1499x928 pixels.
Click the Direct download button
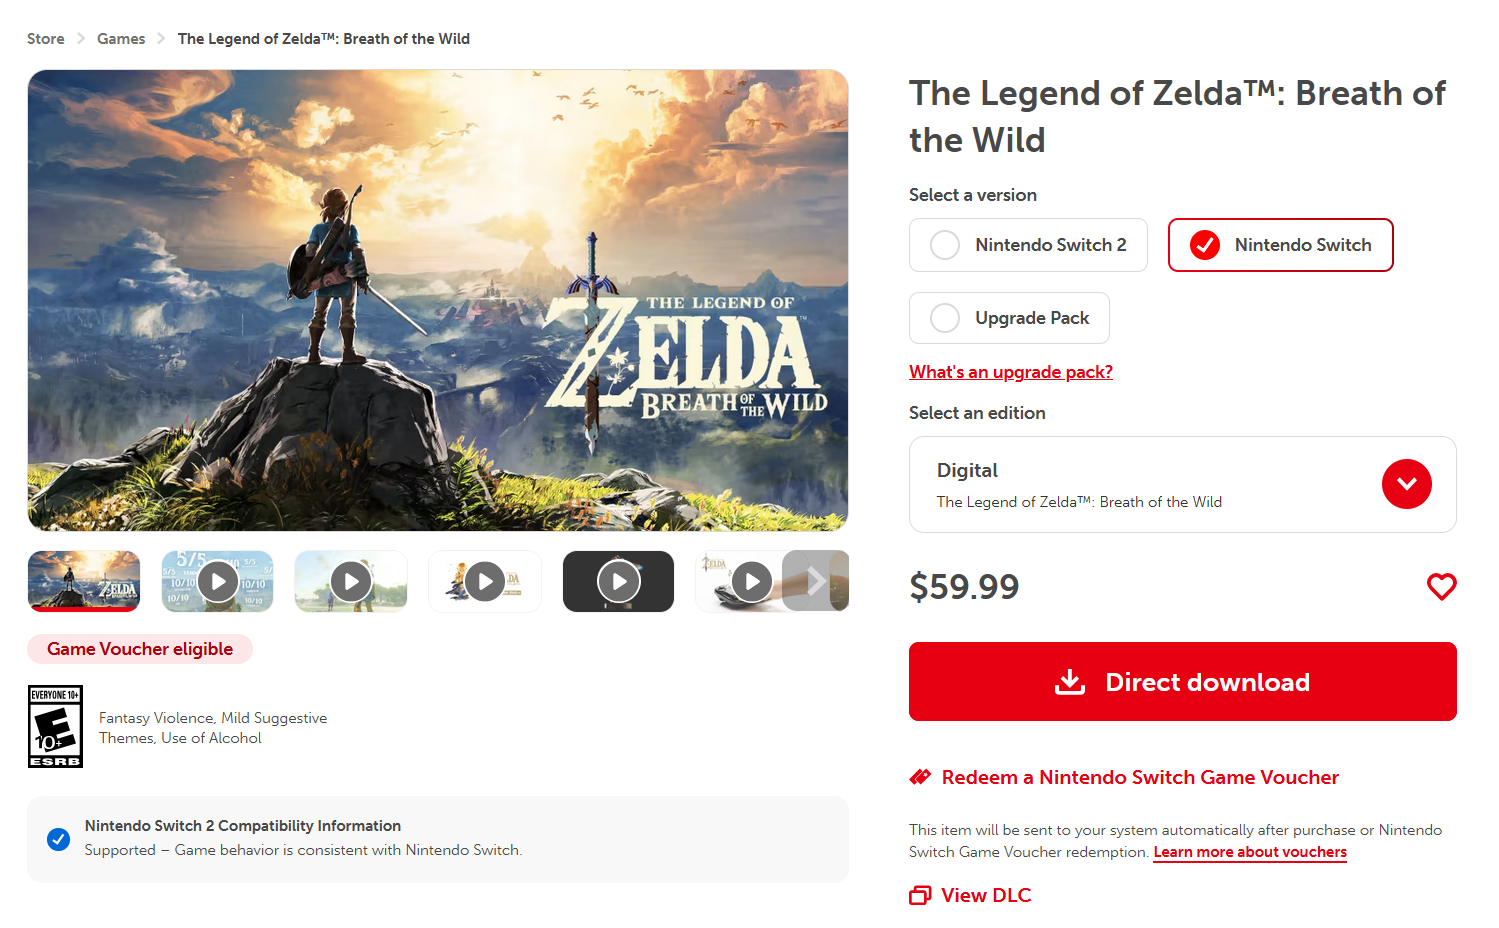pyautogui.click(x=1182, y=682)
